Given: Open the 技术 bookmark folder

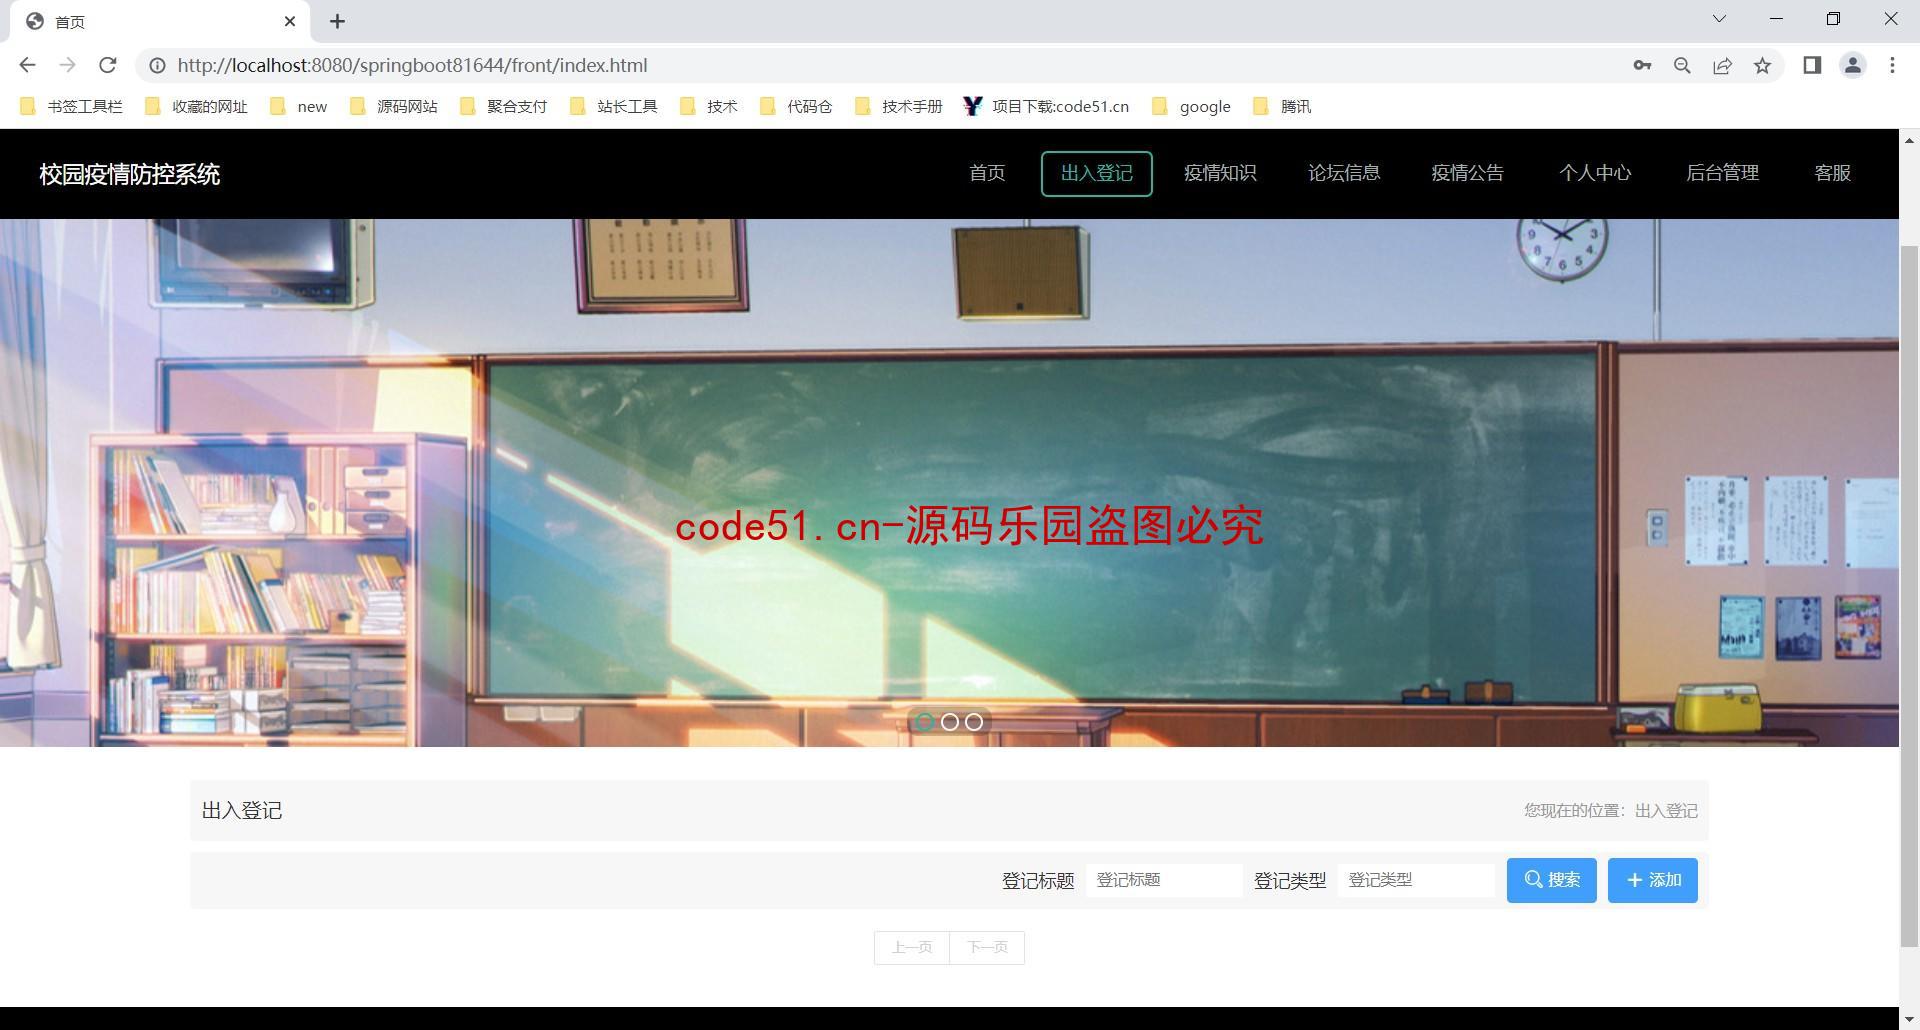Looking at the screenshot, I should [x=709, y=106].
